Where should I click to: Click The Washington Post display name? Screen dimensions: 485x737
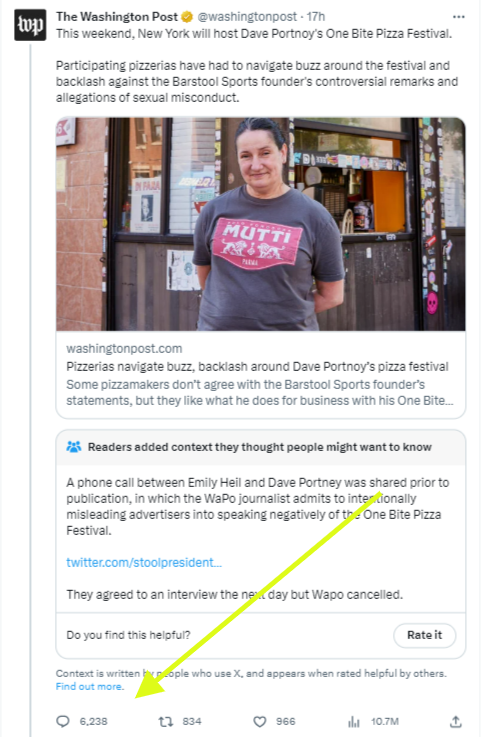(x=117, y=17)
